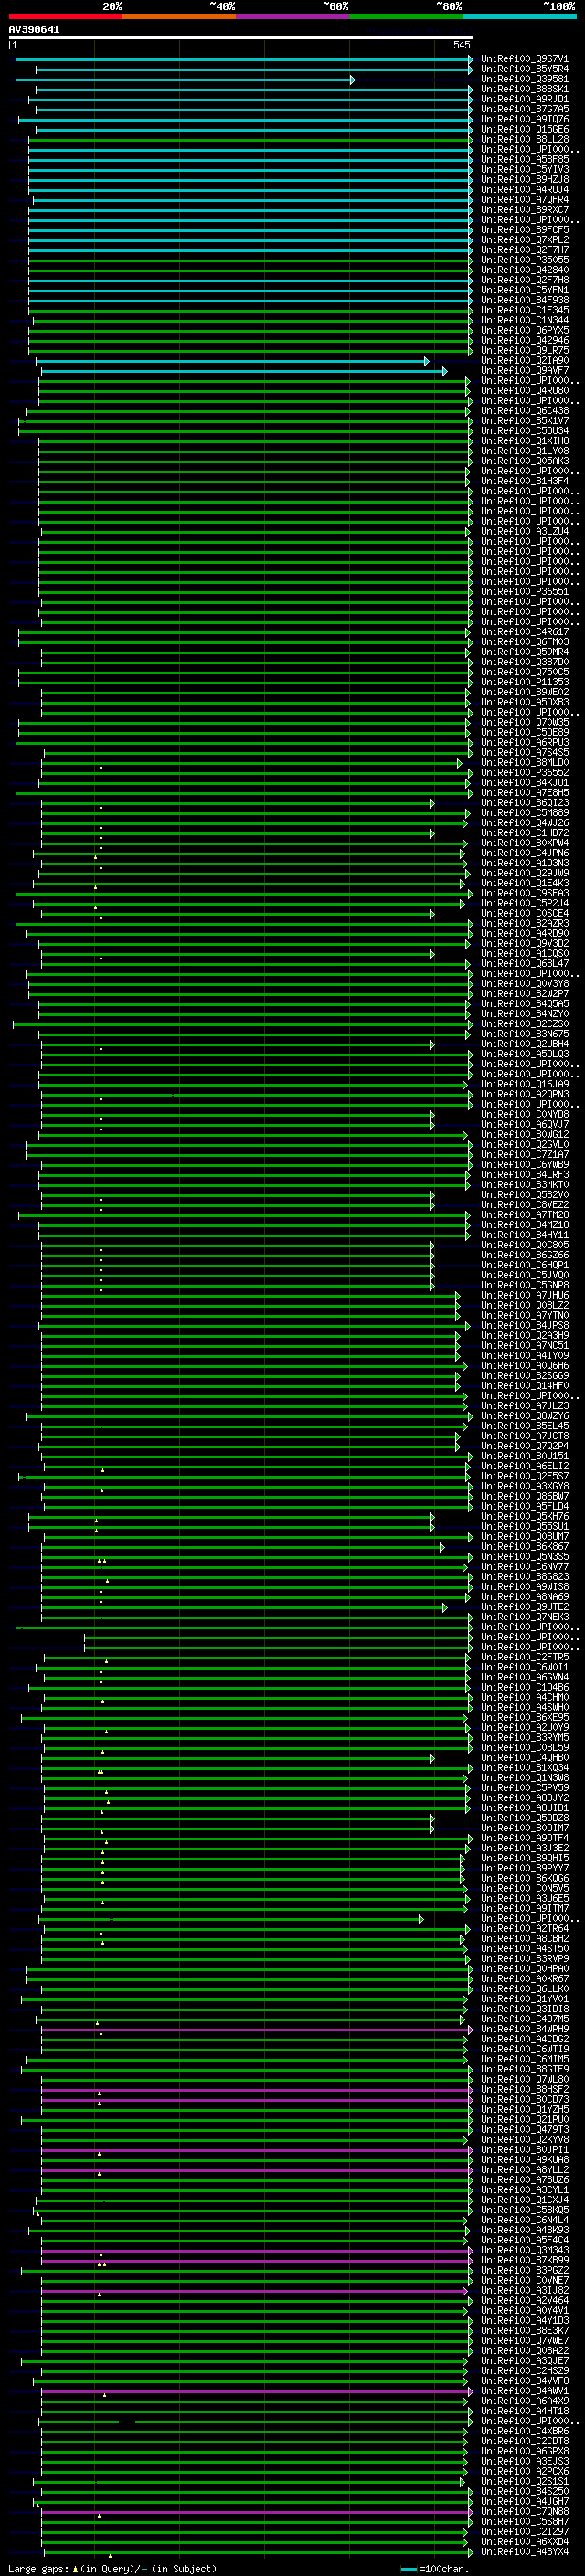
Task: Select UniRef100_A7JLZ3 label
Action: coord(524,1405)
